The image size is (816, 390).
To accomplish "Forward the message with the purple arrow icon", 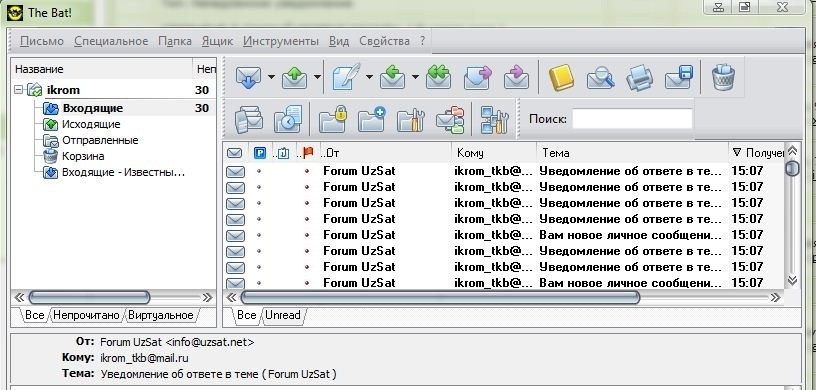I will tap(478, 77).
